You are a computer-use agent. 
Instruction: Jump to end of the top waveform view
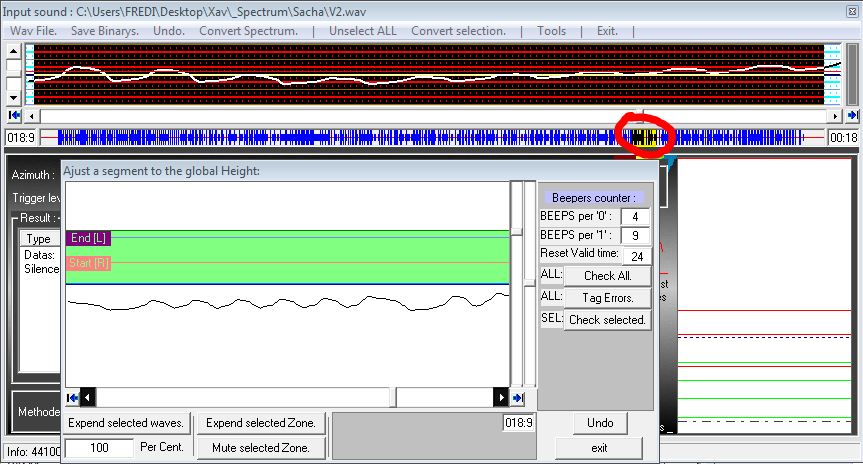coord(852,116)
